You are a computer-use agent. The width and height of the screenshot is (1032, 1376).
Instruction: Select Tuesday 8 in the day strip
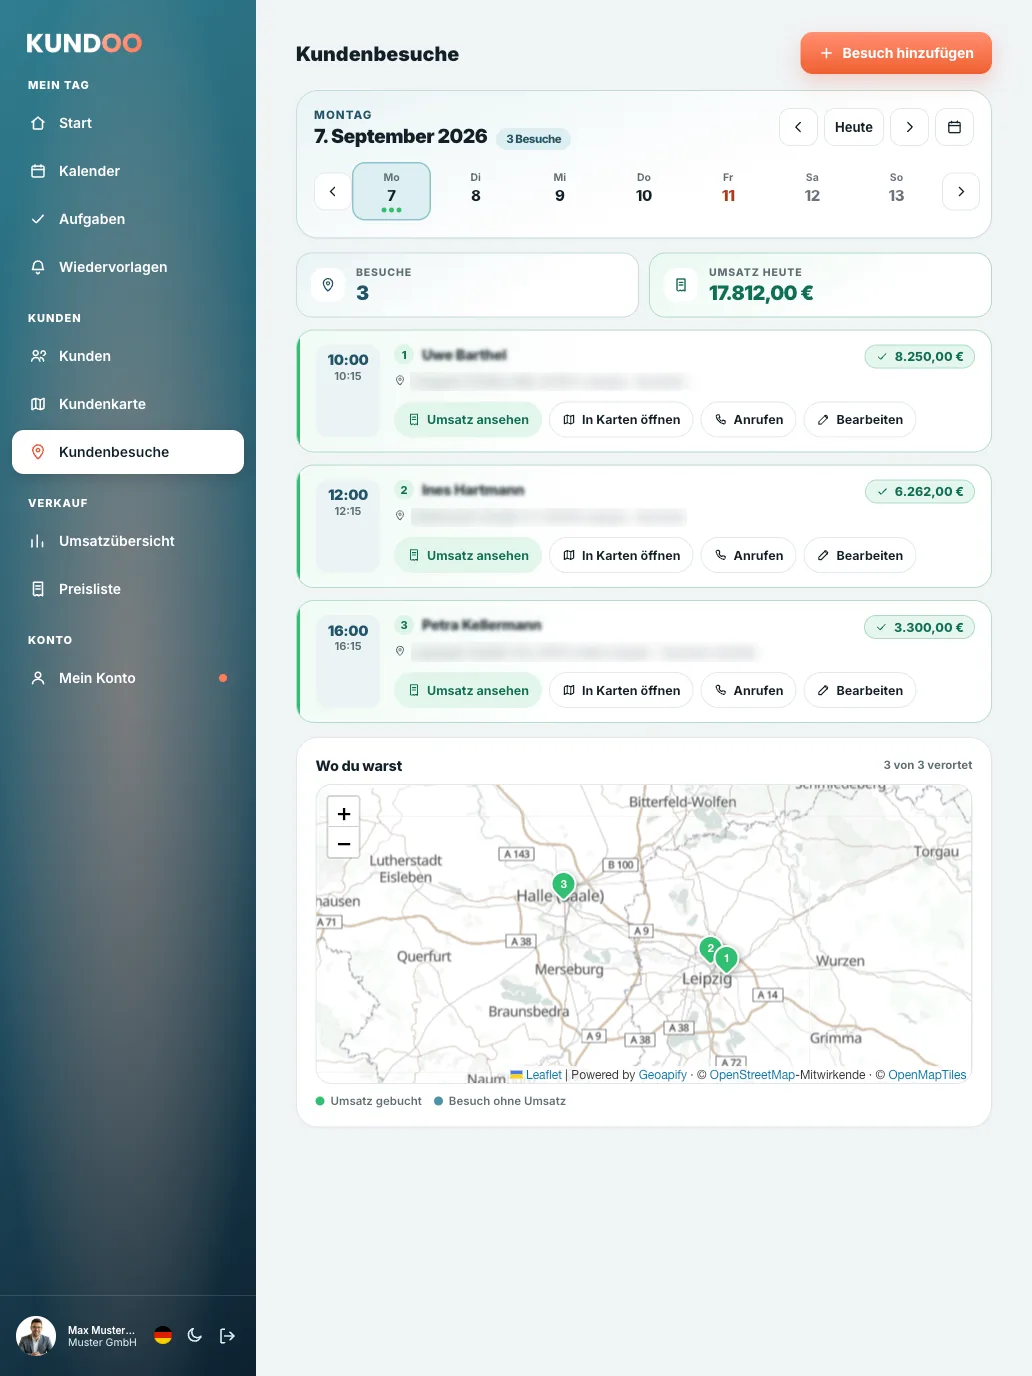[476, 189]
